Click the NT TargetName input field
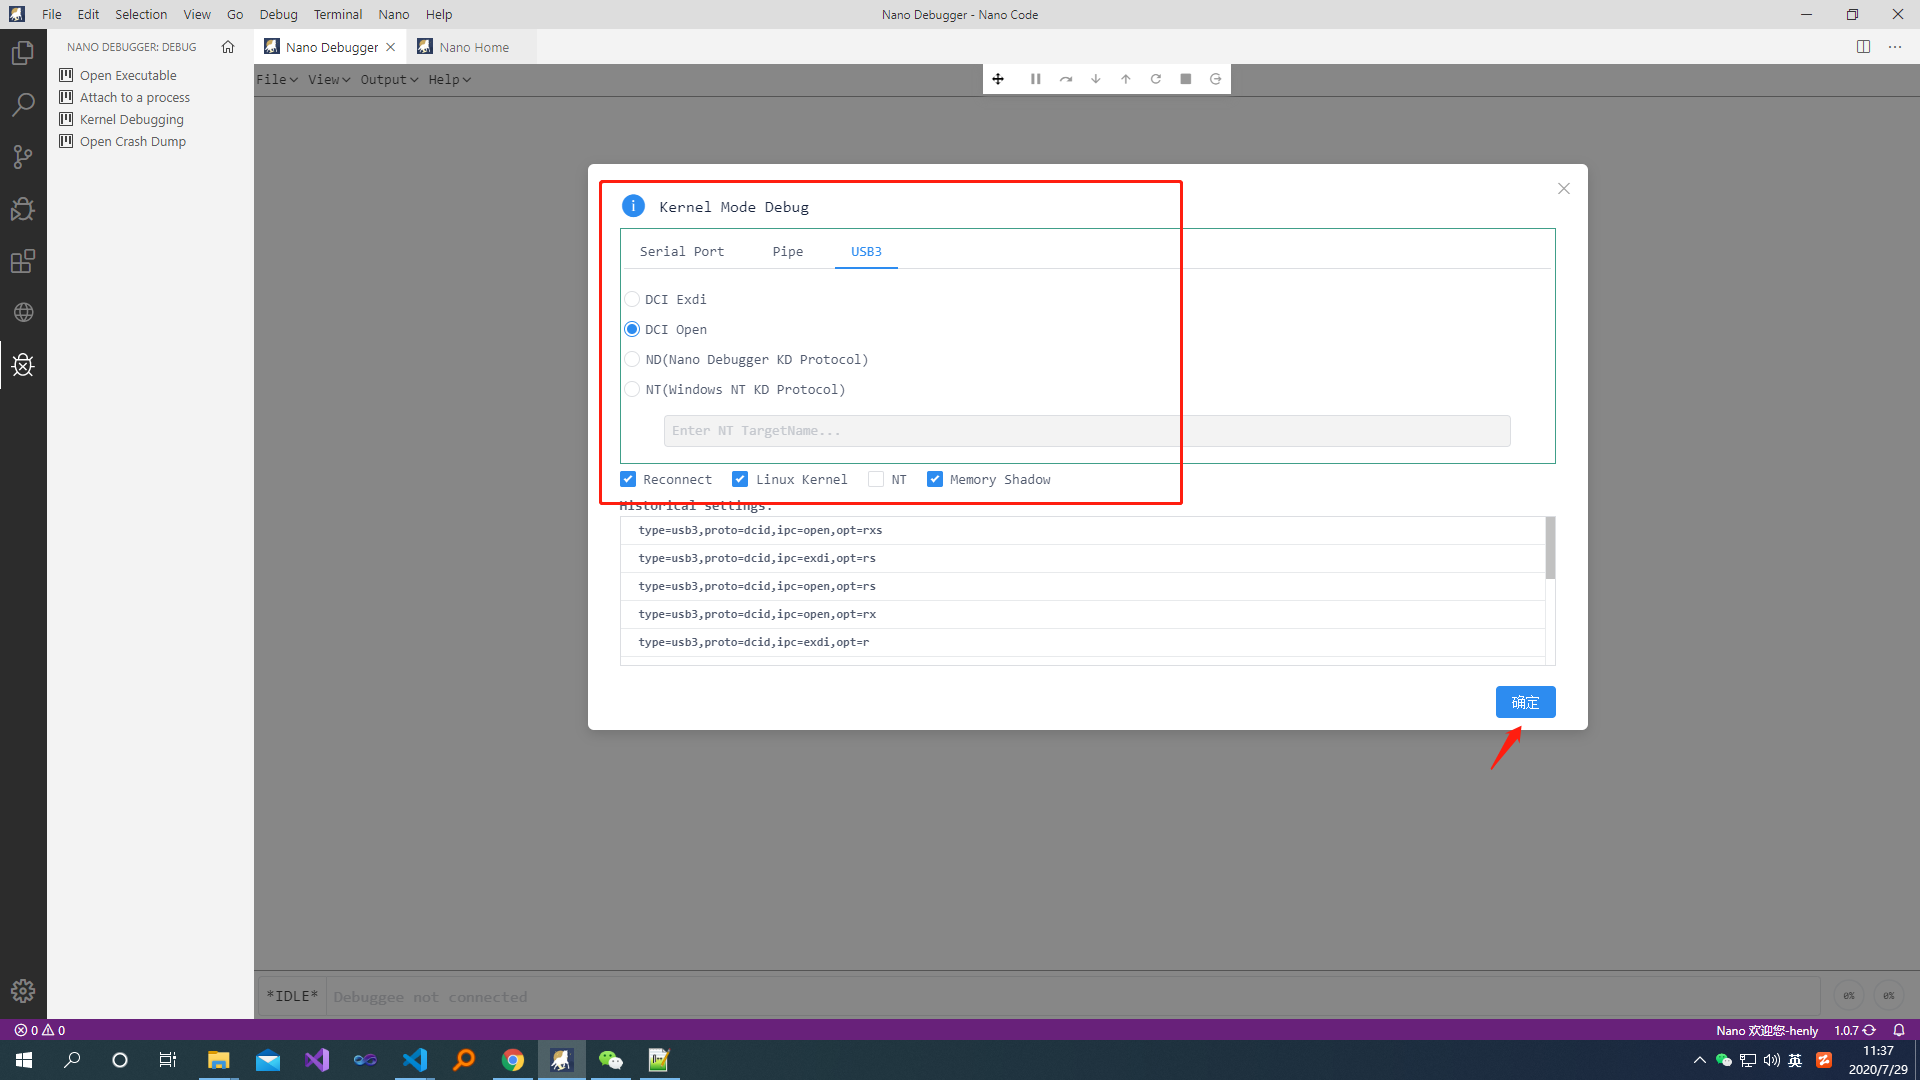This screenshot has width=1920, height=1080. click(x=1087, y=431)
